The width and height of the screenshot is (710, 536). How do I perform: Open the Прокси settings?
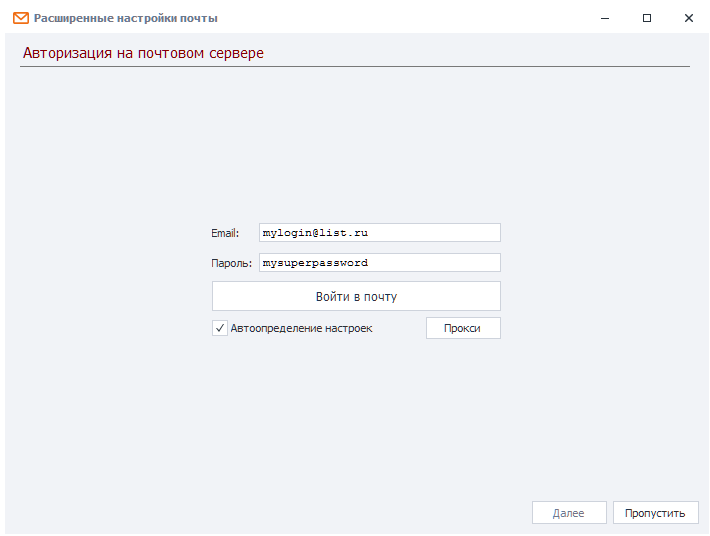point(462,328)
